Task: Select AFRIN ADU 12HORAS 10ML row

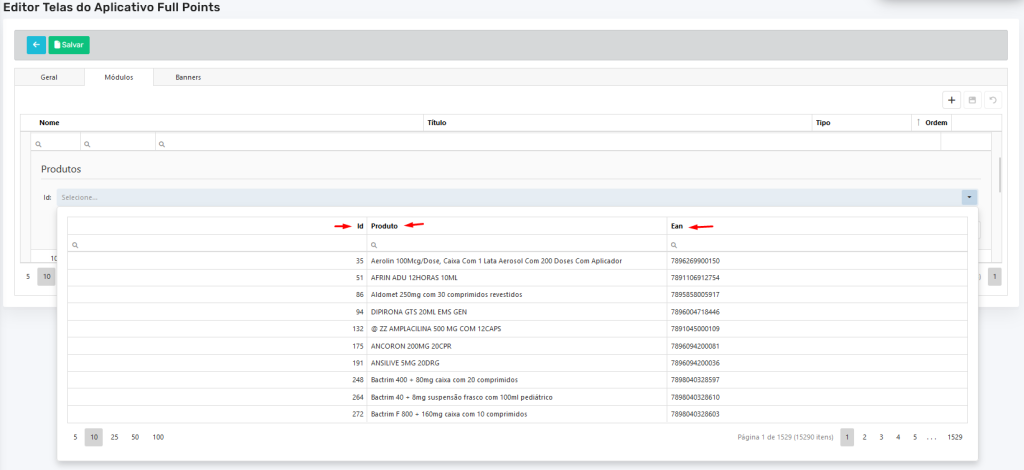Action: (517, 277)
